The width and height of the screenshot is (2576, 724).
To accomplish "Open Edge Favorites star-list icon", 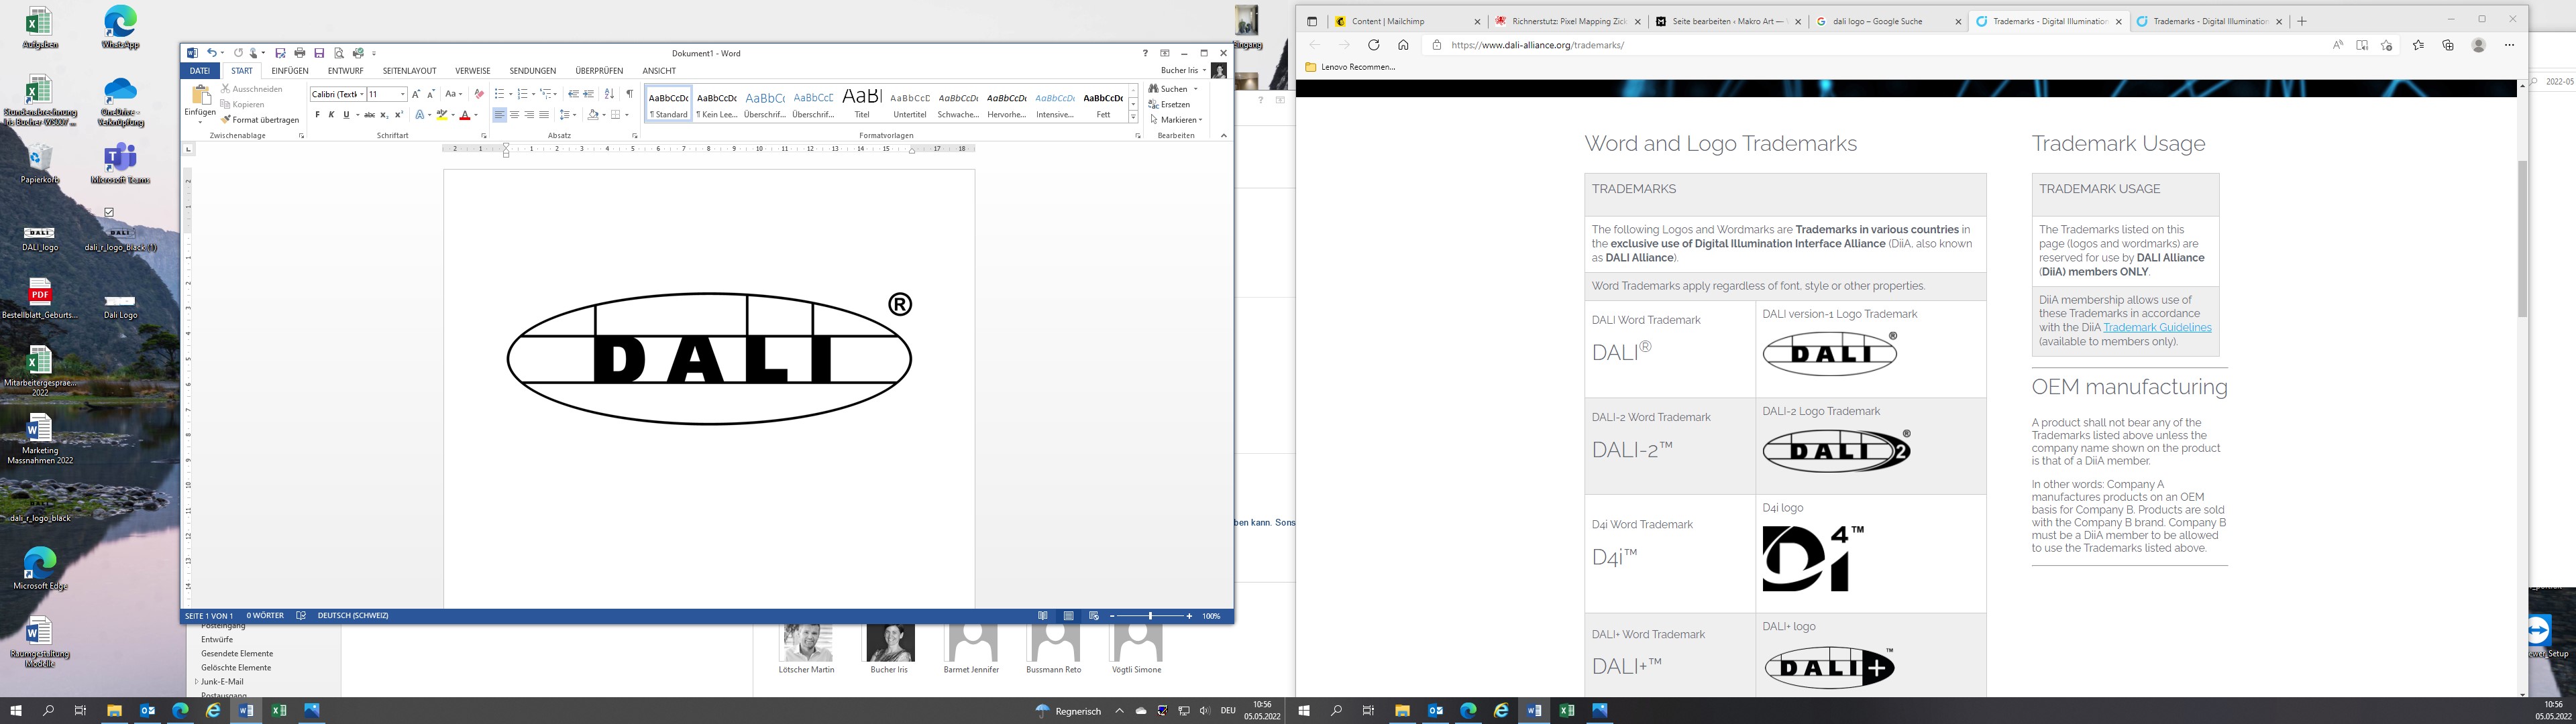I will click(2418, 45).
